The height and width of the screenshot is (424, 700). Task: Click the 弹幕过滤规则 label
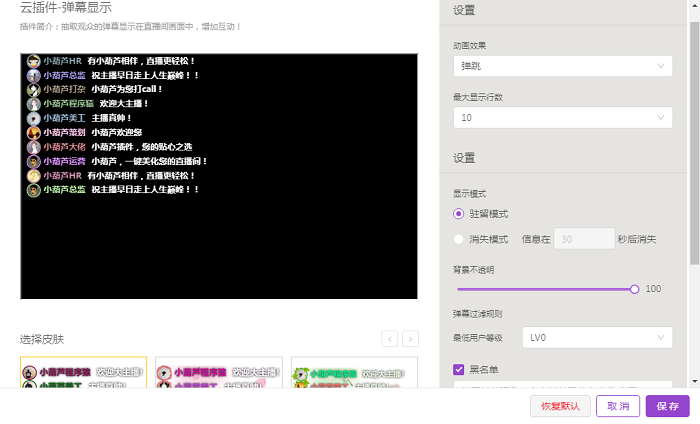click(x=478, y=314)
